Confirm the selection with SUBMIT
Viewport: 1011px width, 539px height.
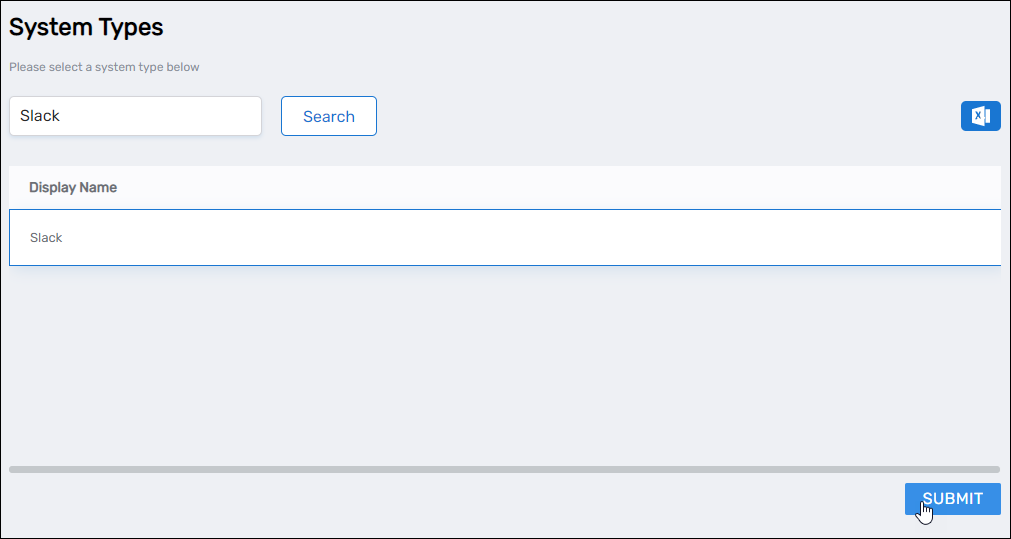(x=952, y=499)
